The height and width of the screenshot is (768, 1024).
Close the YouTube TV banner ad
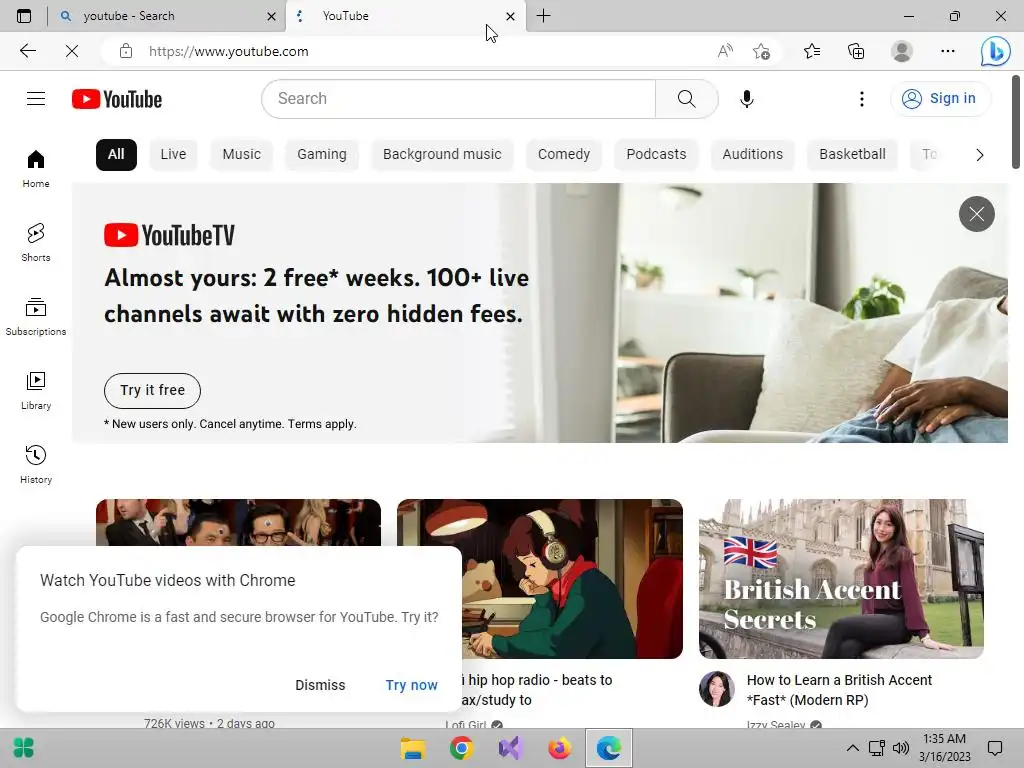click(x=976, y=214)
